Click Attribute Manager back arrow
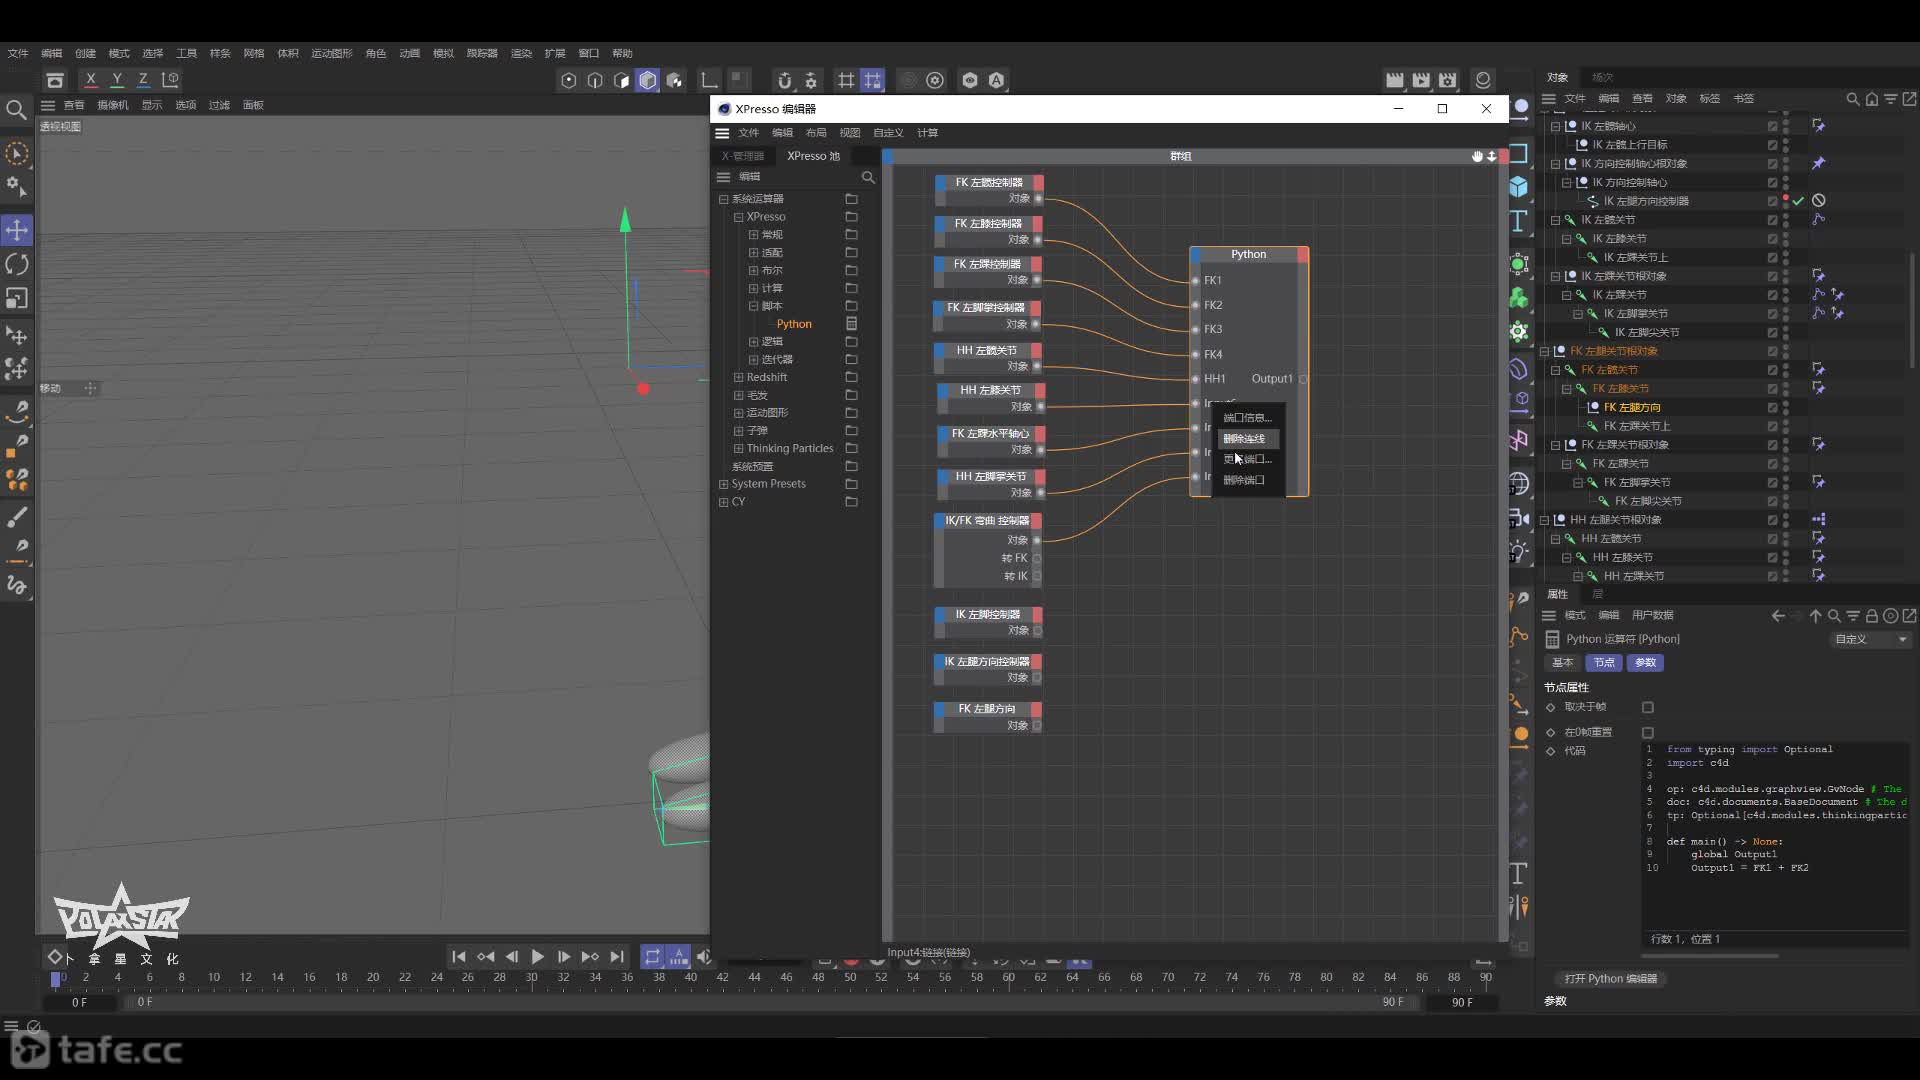This screenshot has height=1080, width=1920. [x=1778, y=616]
